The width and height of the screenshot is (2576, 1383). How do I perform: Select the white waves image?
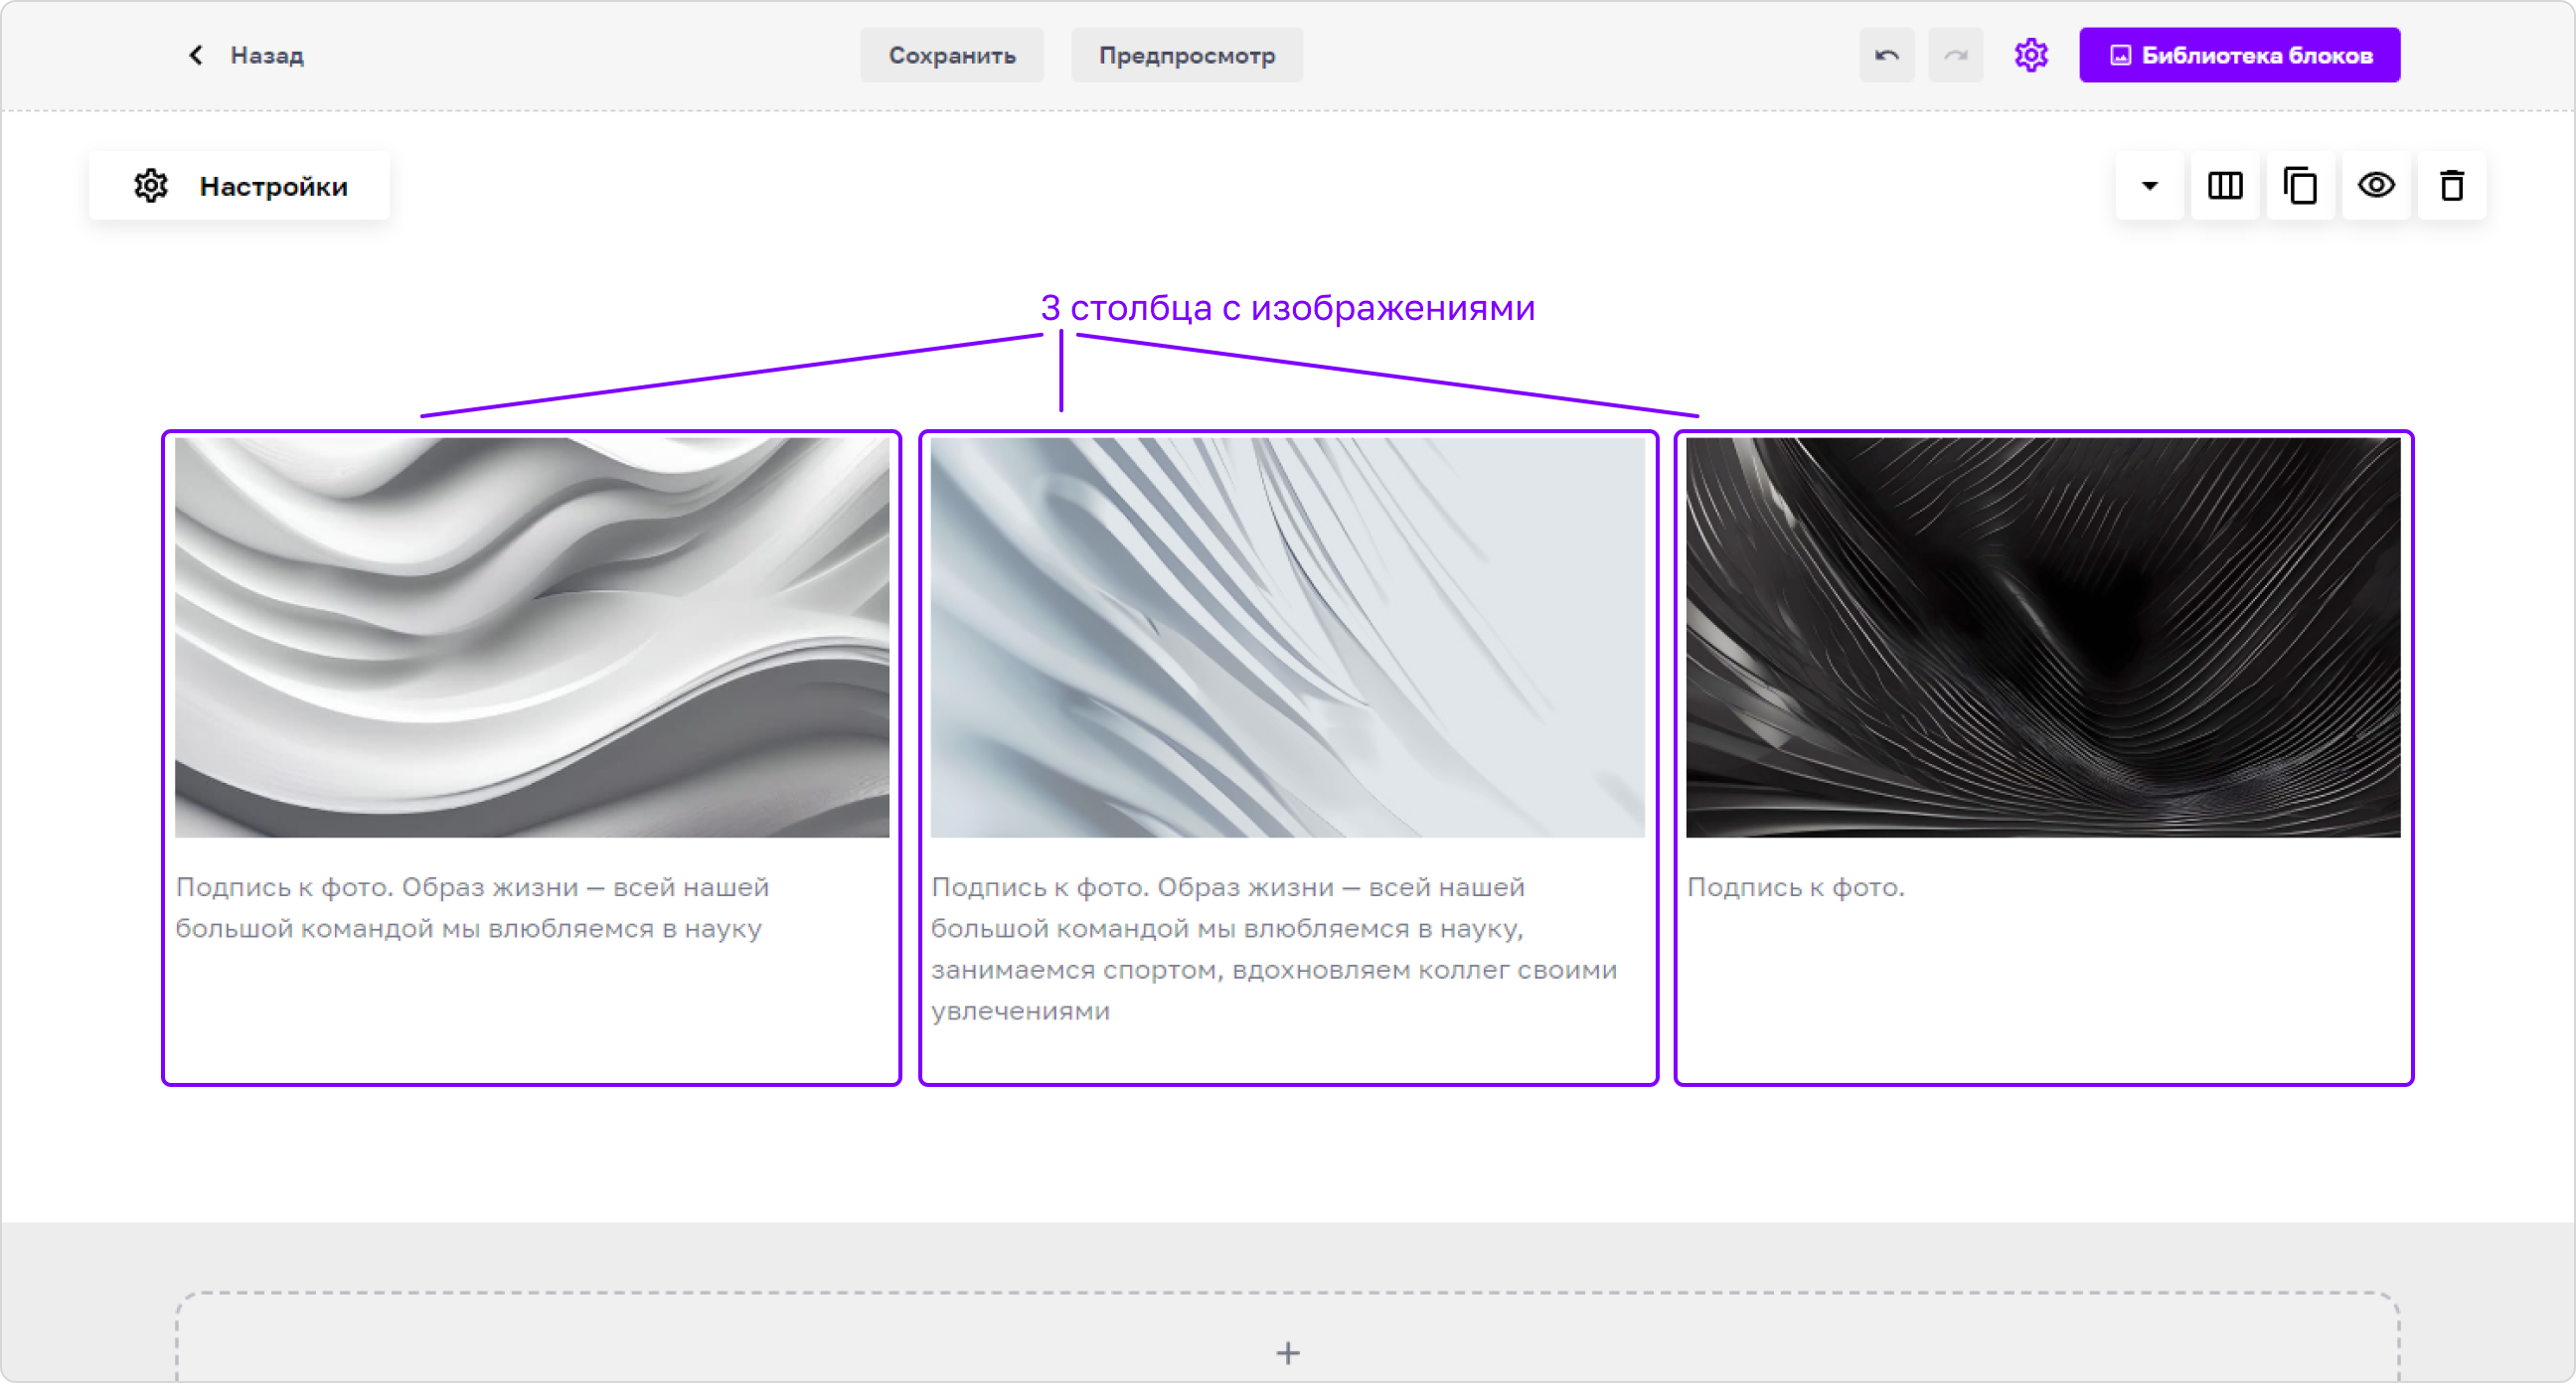[532, 637]
